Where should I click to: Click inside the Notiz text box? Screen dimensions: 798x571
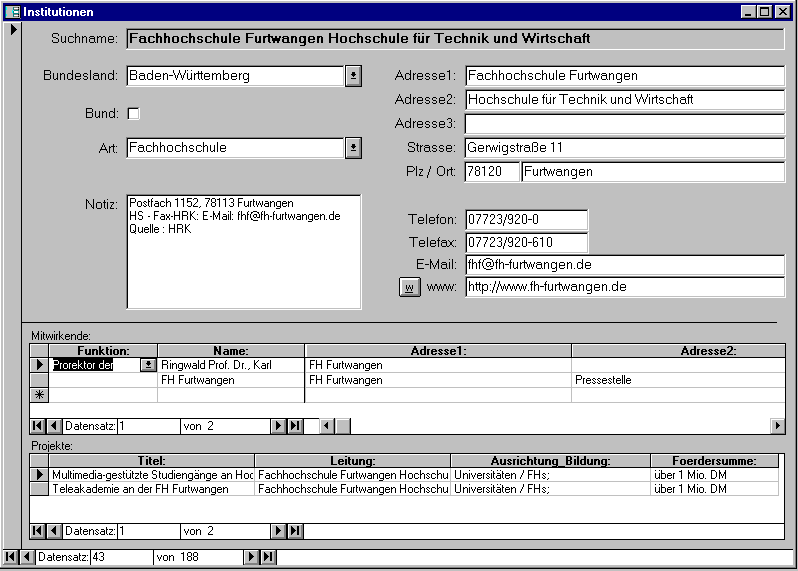coord(244,252)
